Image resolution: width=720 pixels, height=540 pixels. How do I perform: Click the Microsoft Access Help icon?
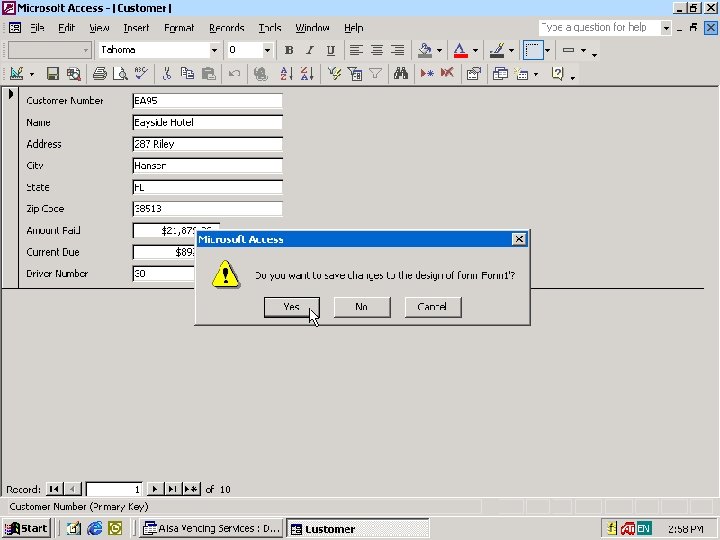557,73
